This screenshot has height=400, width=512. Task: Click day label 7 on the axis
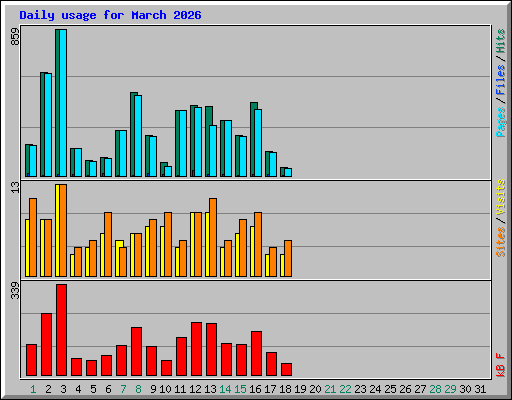coord(123,389)
